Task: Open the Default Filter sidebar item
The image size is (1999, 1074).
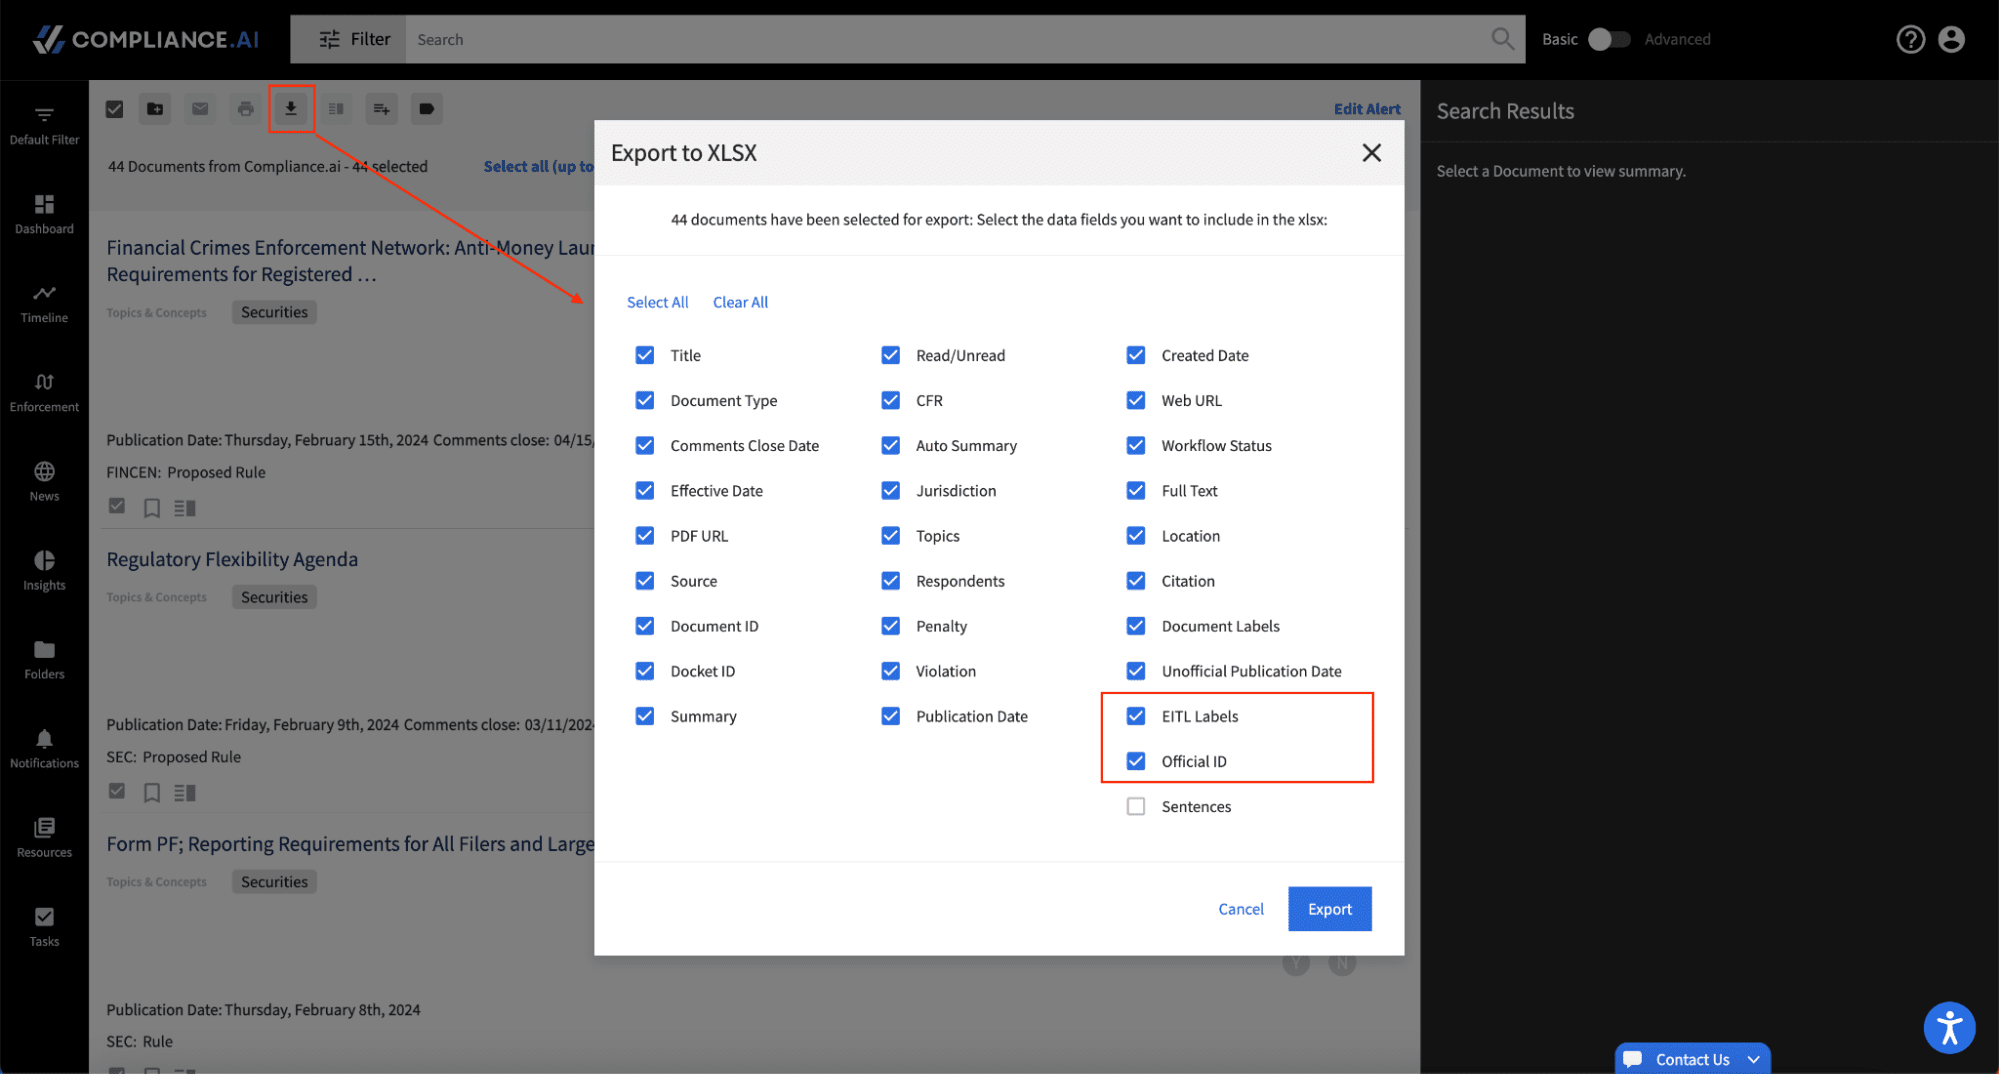Action: tap(44, 125)
